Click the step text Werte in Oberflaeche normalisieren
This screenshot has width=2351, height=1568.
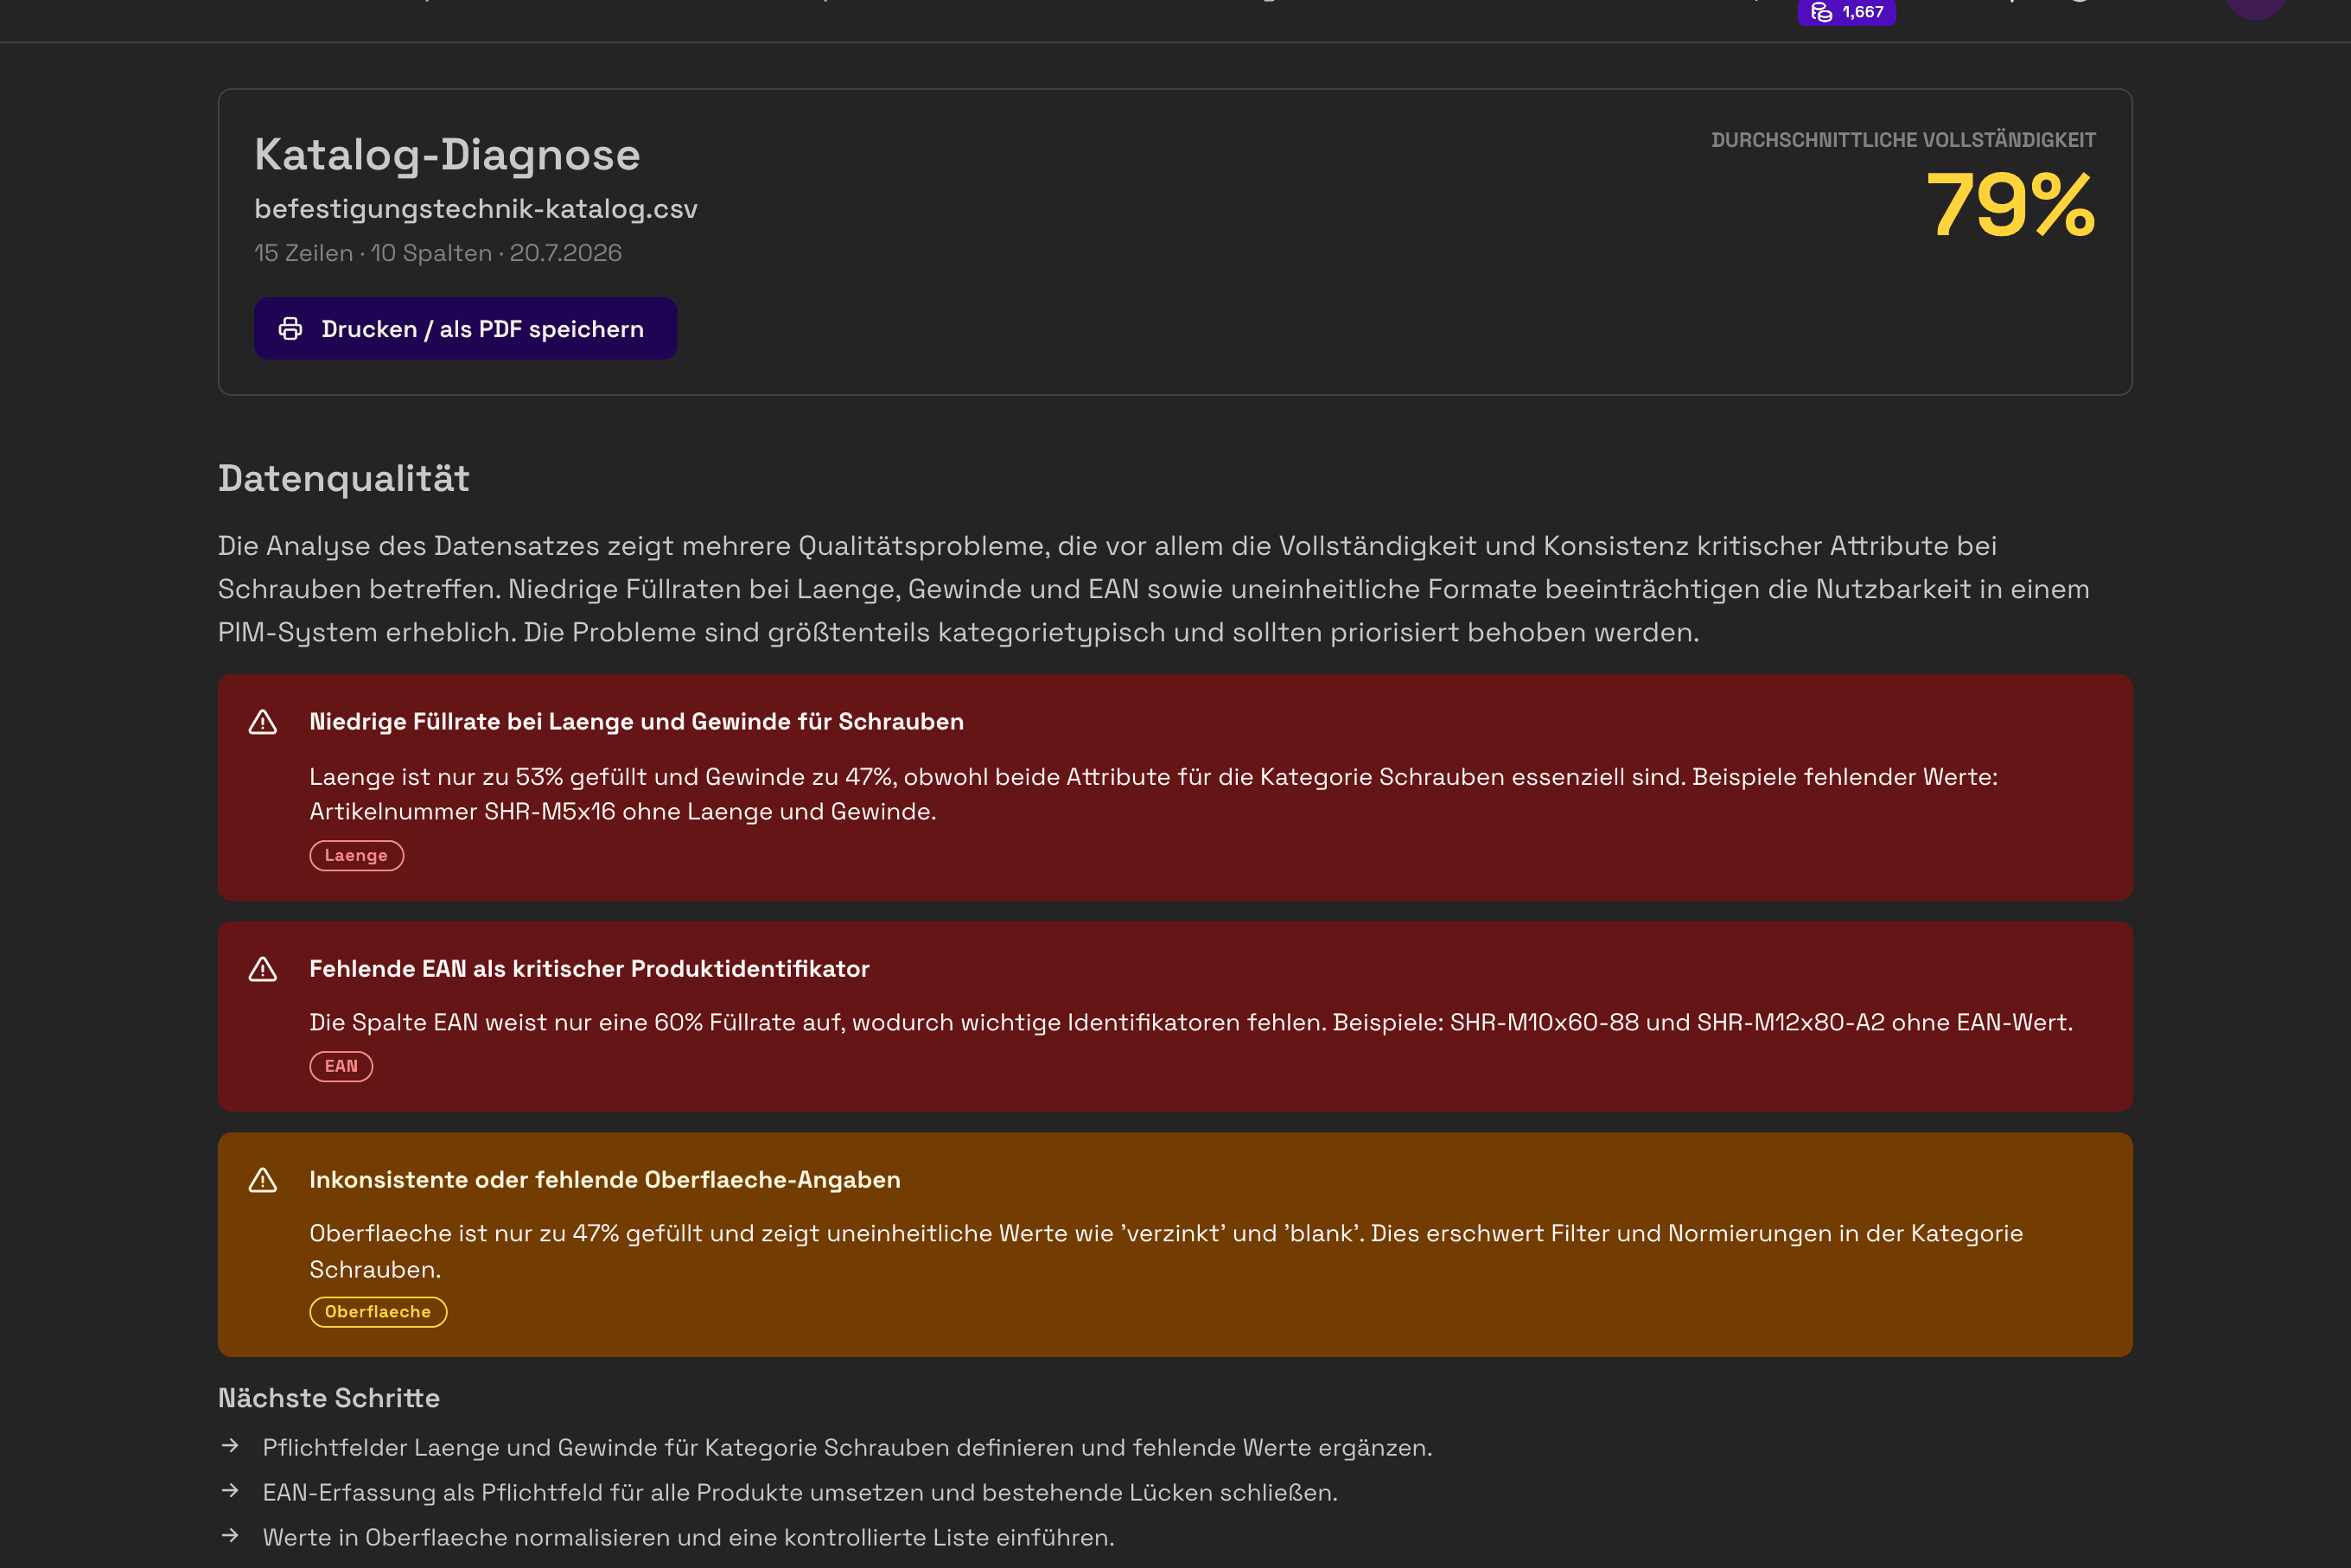click(688, 1537)
